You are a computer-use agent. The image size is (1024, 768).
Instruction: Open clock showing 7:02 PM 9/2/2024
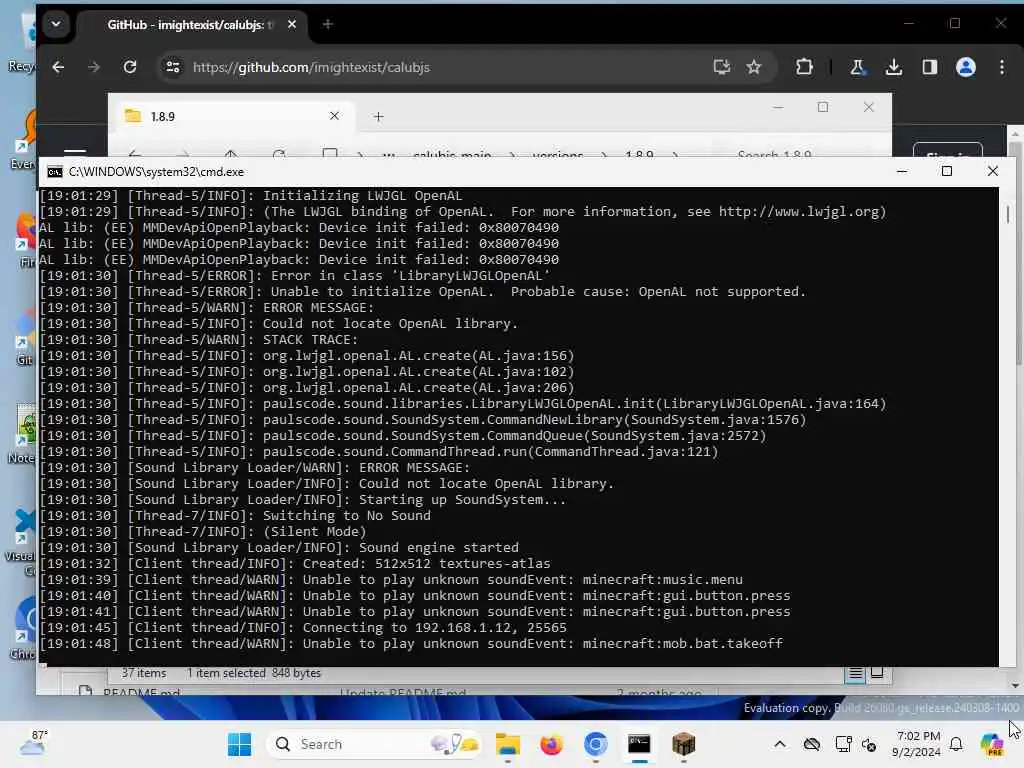(x=917, y=744)
